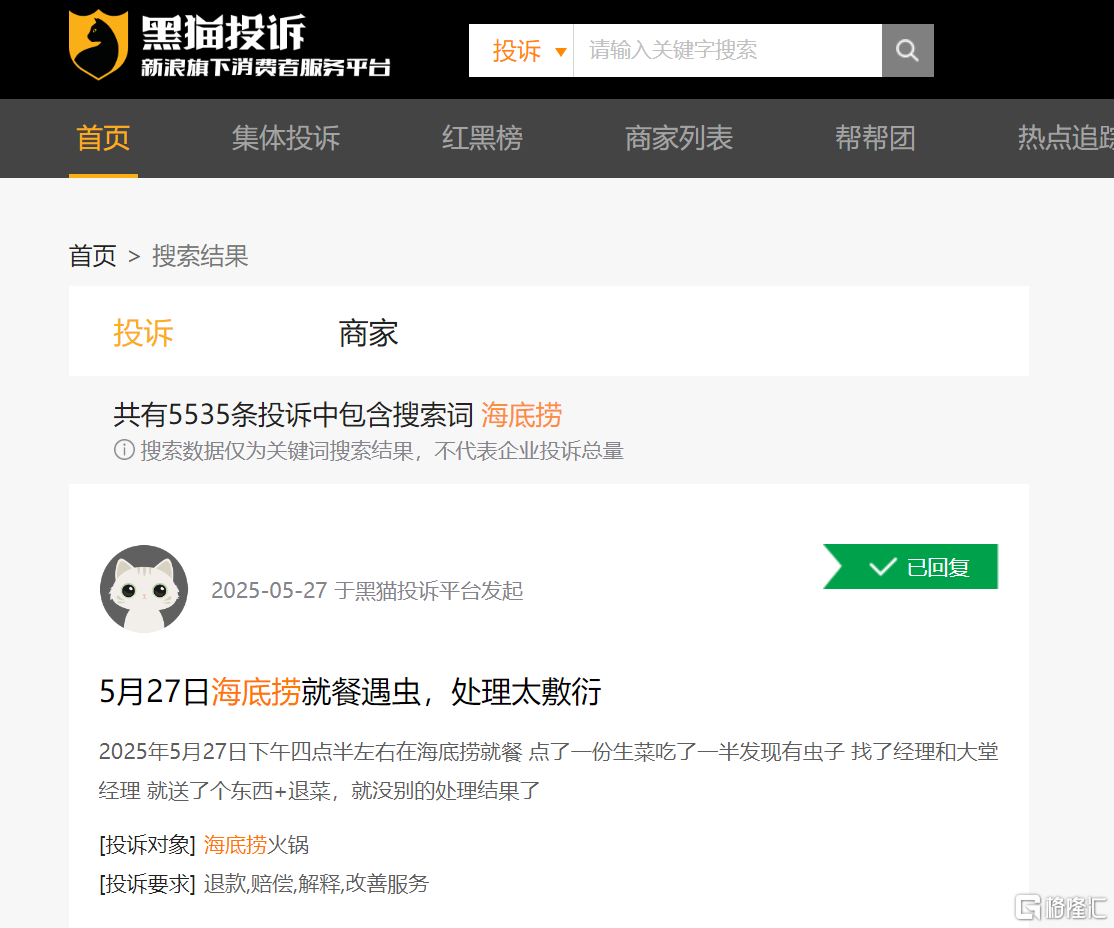Click the date 2025-05-27 于黑猫投诉平台发起
Image resolution: width=1114 pixels, height=928 pixels.
[367, 590]
